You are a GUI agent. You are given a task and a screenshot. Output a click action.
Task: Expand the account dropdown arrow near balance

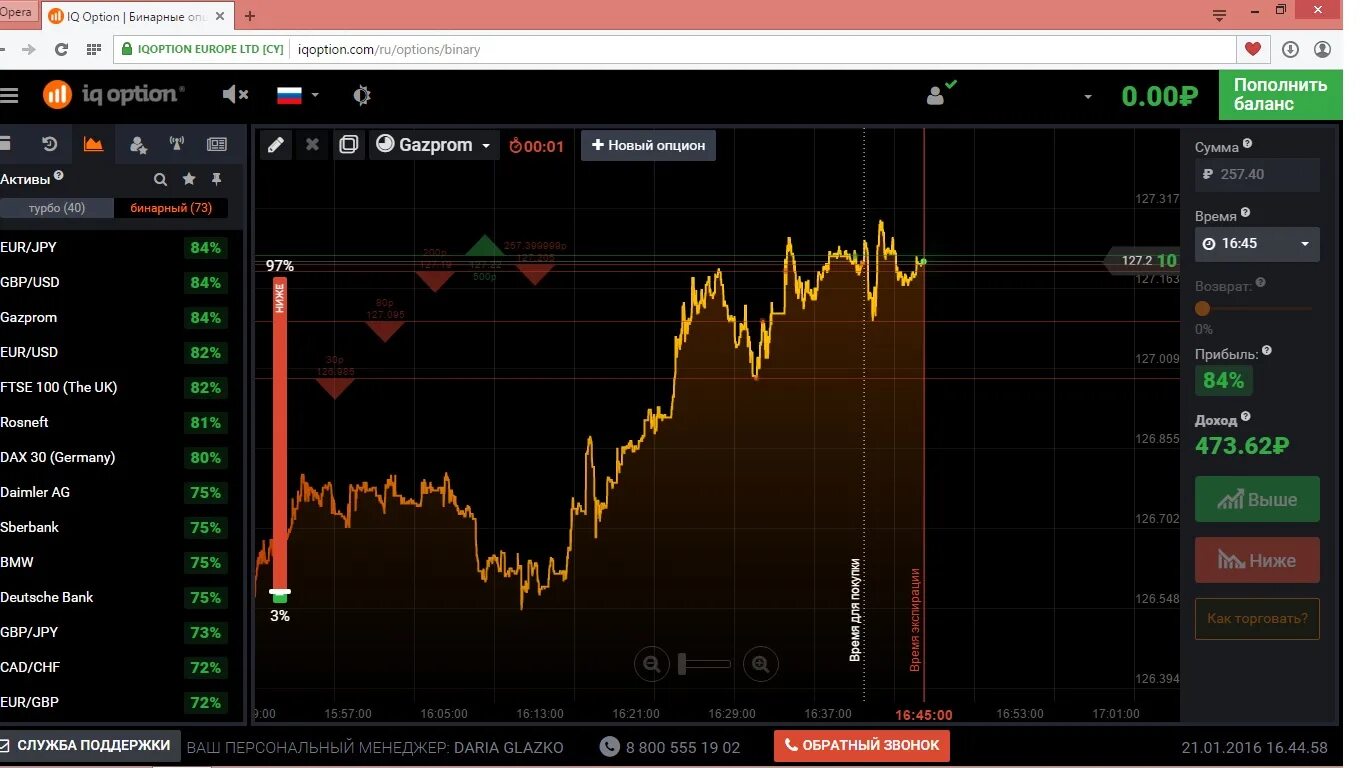click(1088, 97)
